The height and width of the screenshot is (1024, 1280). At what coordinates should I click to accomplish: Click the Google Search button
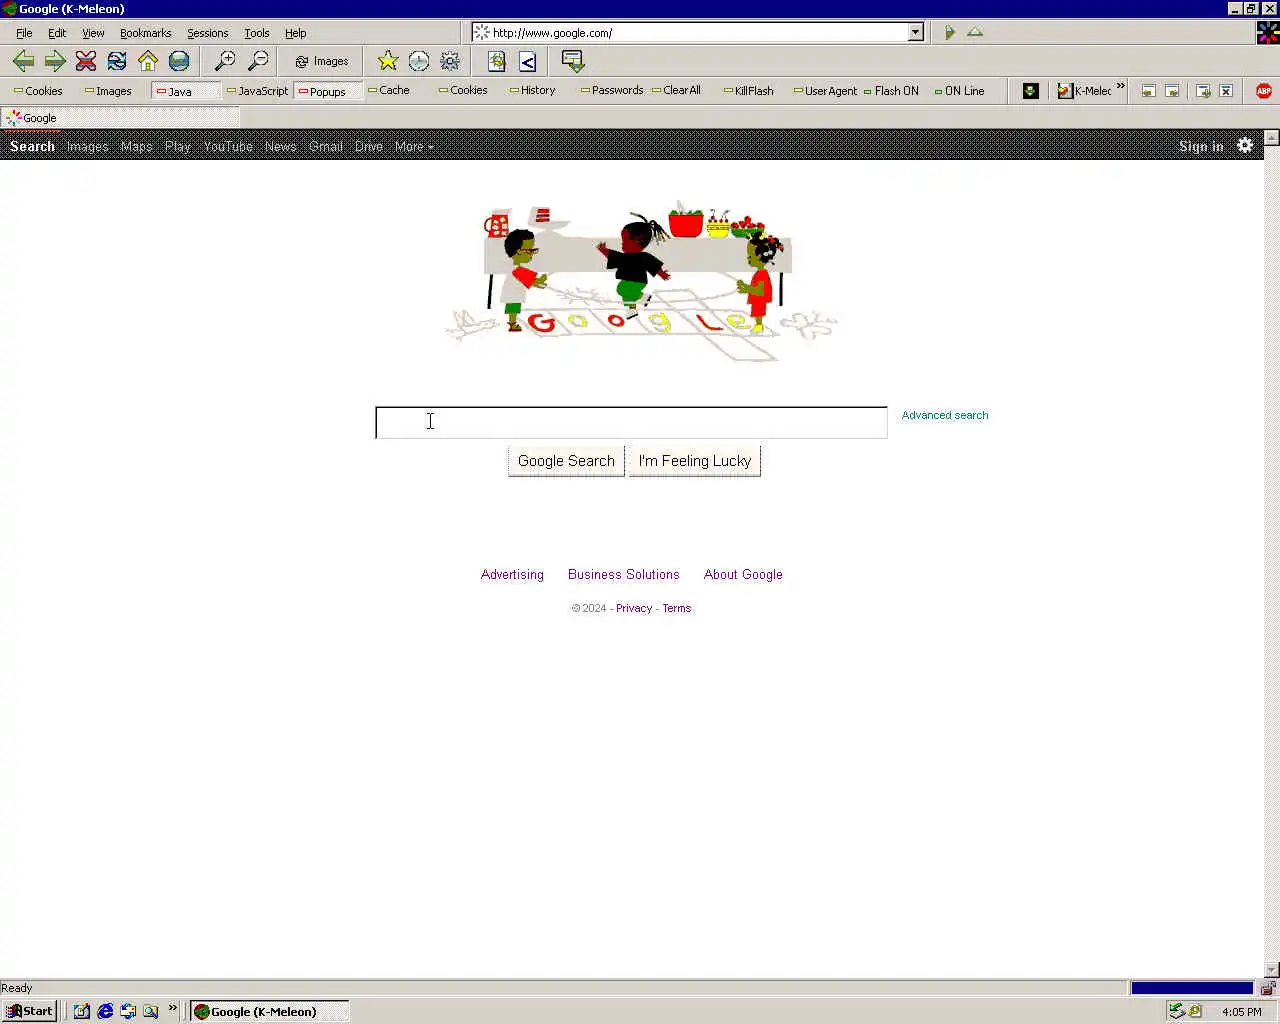tap(566, 461)
